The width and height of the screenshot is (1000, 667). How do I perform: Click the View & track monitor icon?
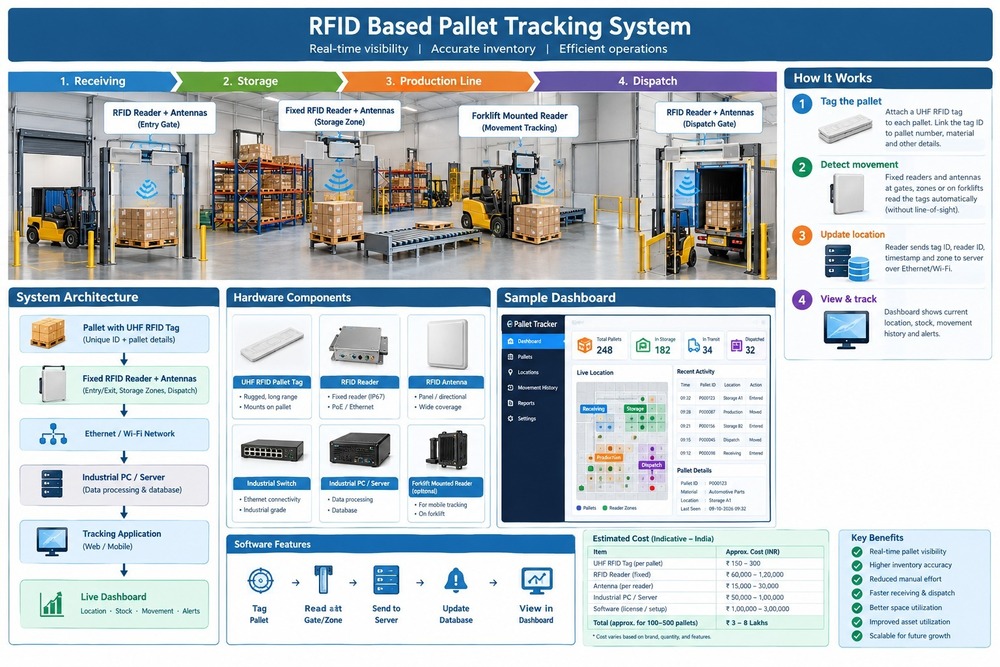(846, 329)
